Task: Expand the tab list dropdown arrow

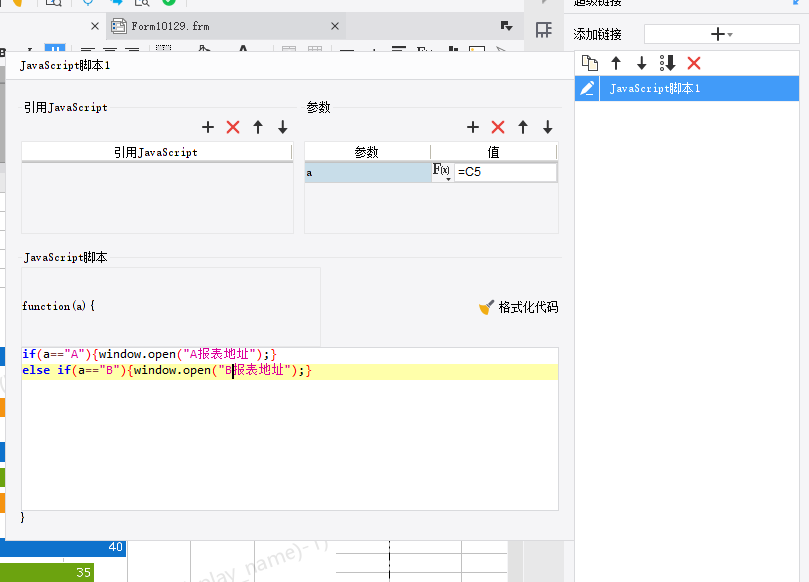Action: 506,26
